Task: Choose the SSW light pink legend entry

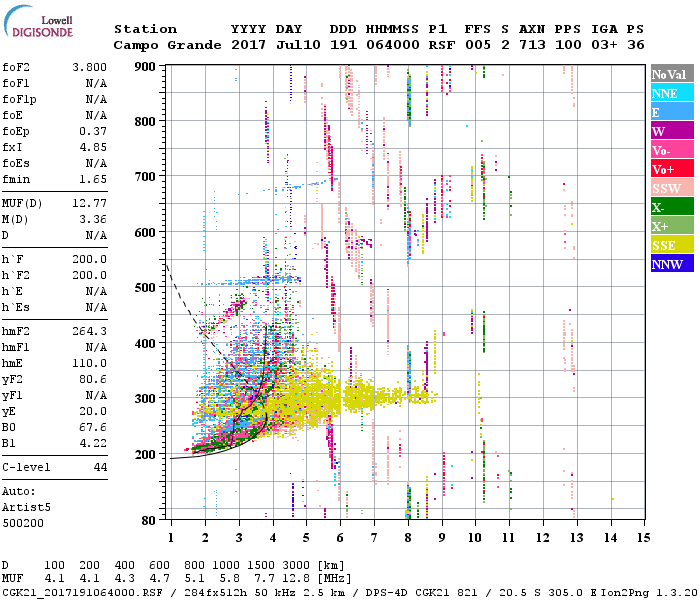Action: pos(672,188)
